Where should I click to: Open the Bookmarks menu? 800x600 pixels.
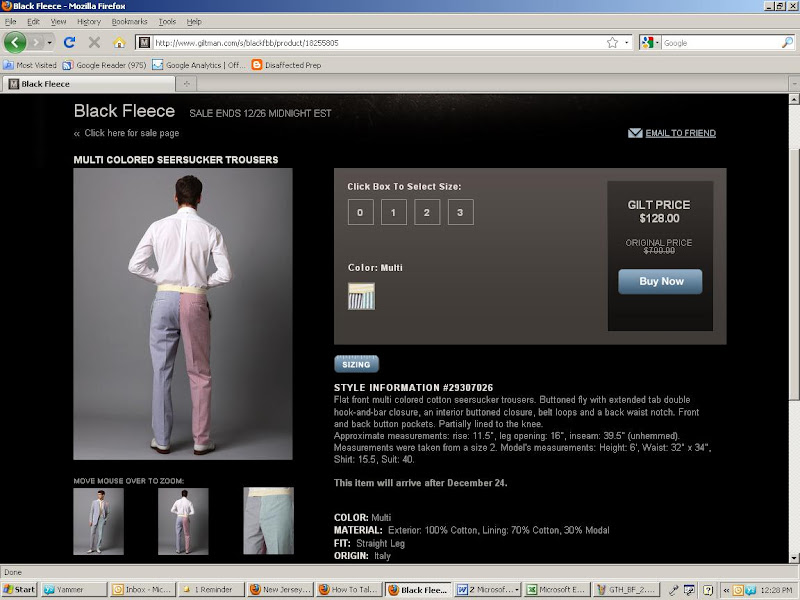pos(129,21)
